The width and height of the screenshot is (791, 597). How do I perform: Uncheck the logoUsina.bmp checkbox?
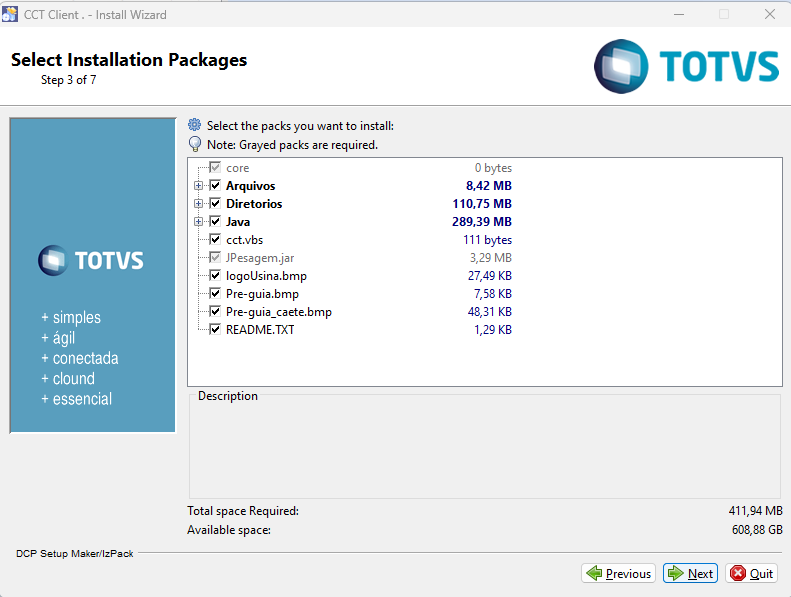tap(215, 275)
